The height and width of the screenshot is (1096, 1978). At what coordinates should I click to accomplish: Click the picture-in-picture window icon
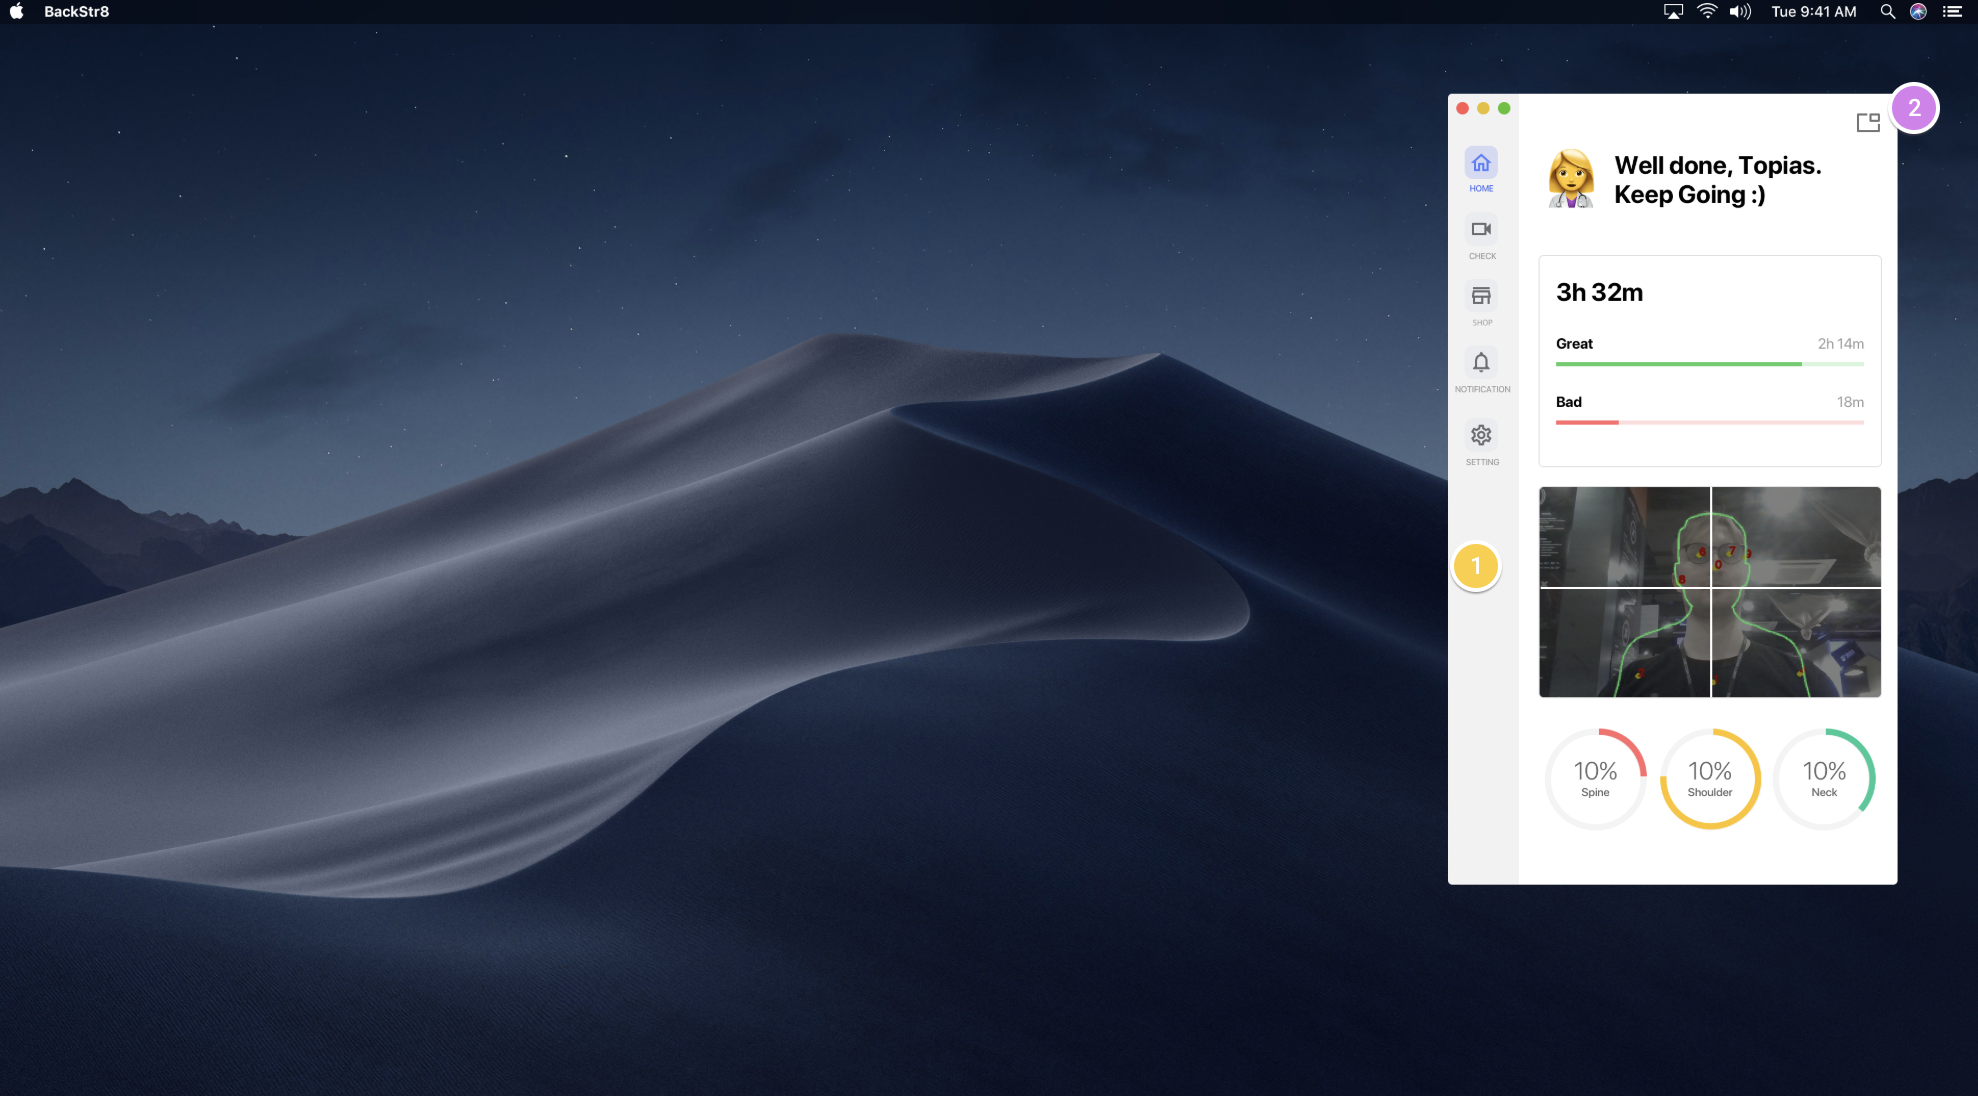point(1867,123)
